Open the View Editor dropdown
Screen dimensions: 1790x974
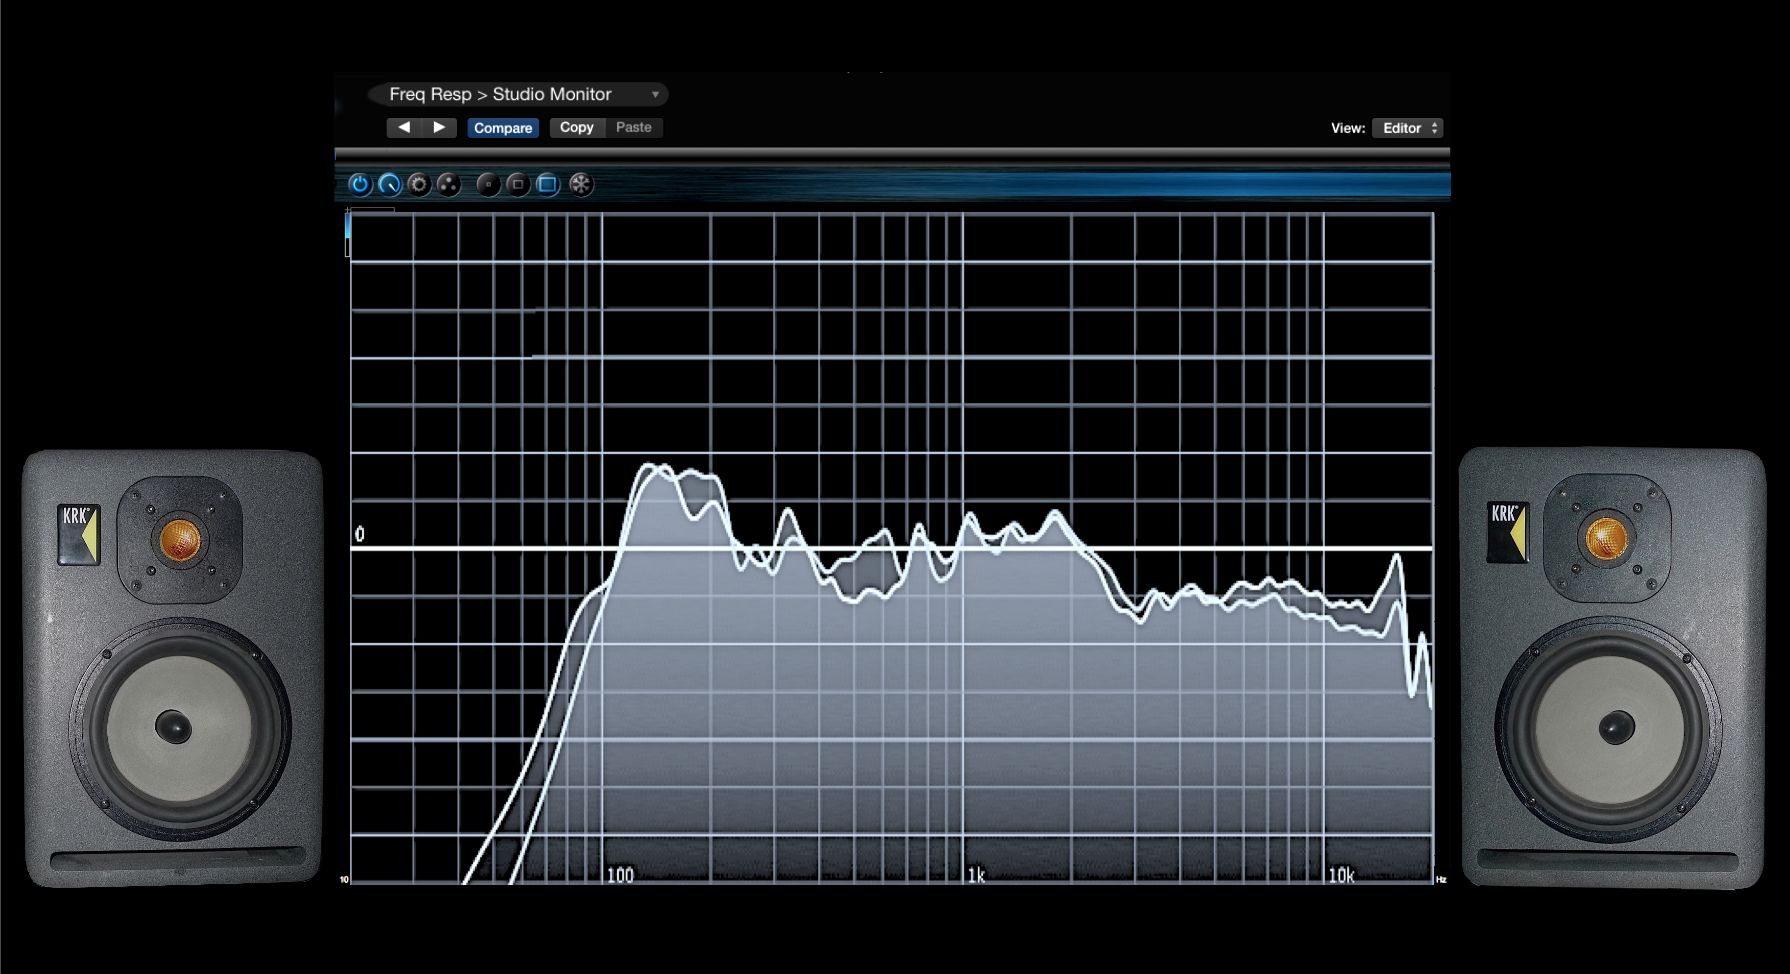(1407, 128)
